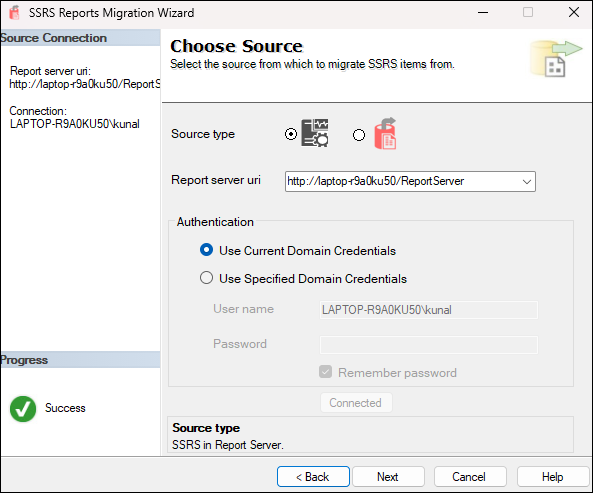Proceed with the Next button
This screenshot has width=593, height=493.
388,477
